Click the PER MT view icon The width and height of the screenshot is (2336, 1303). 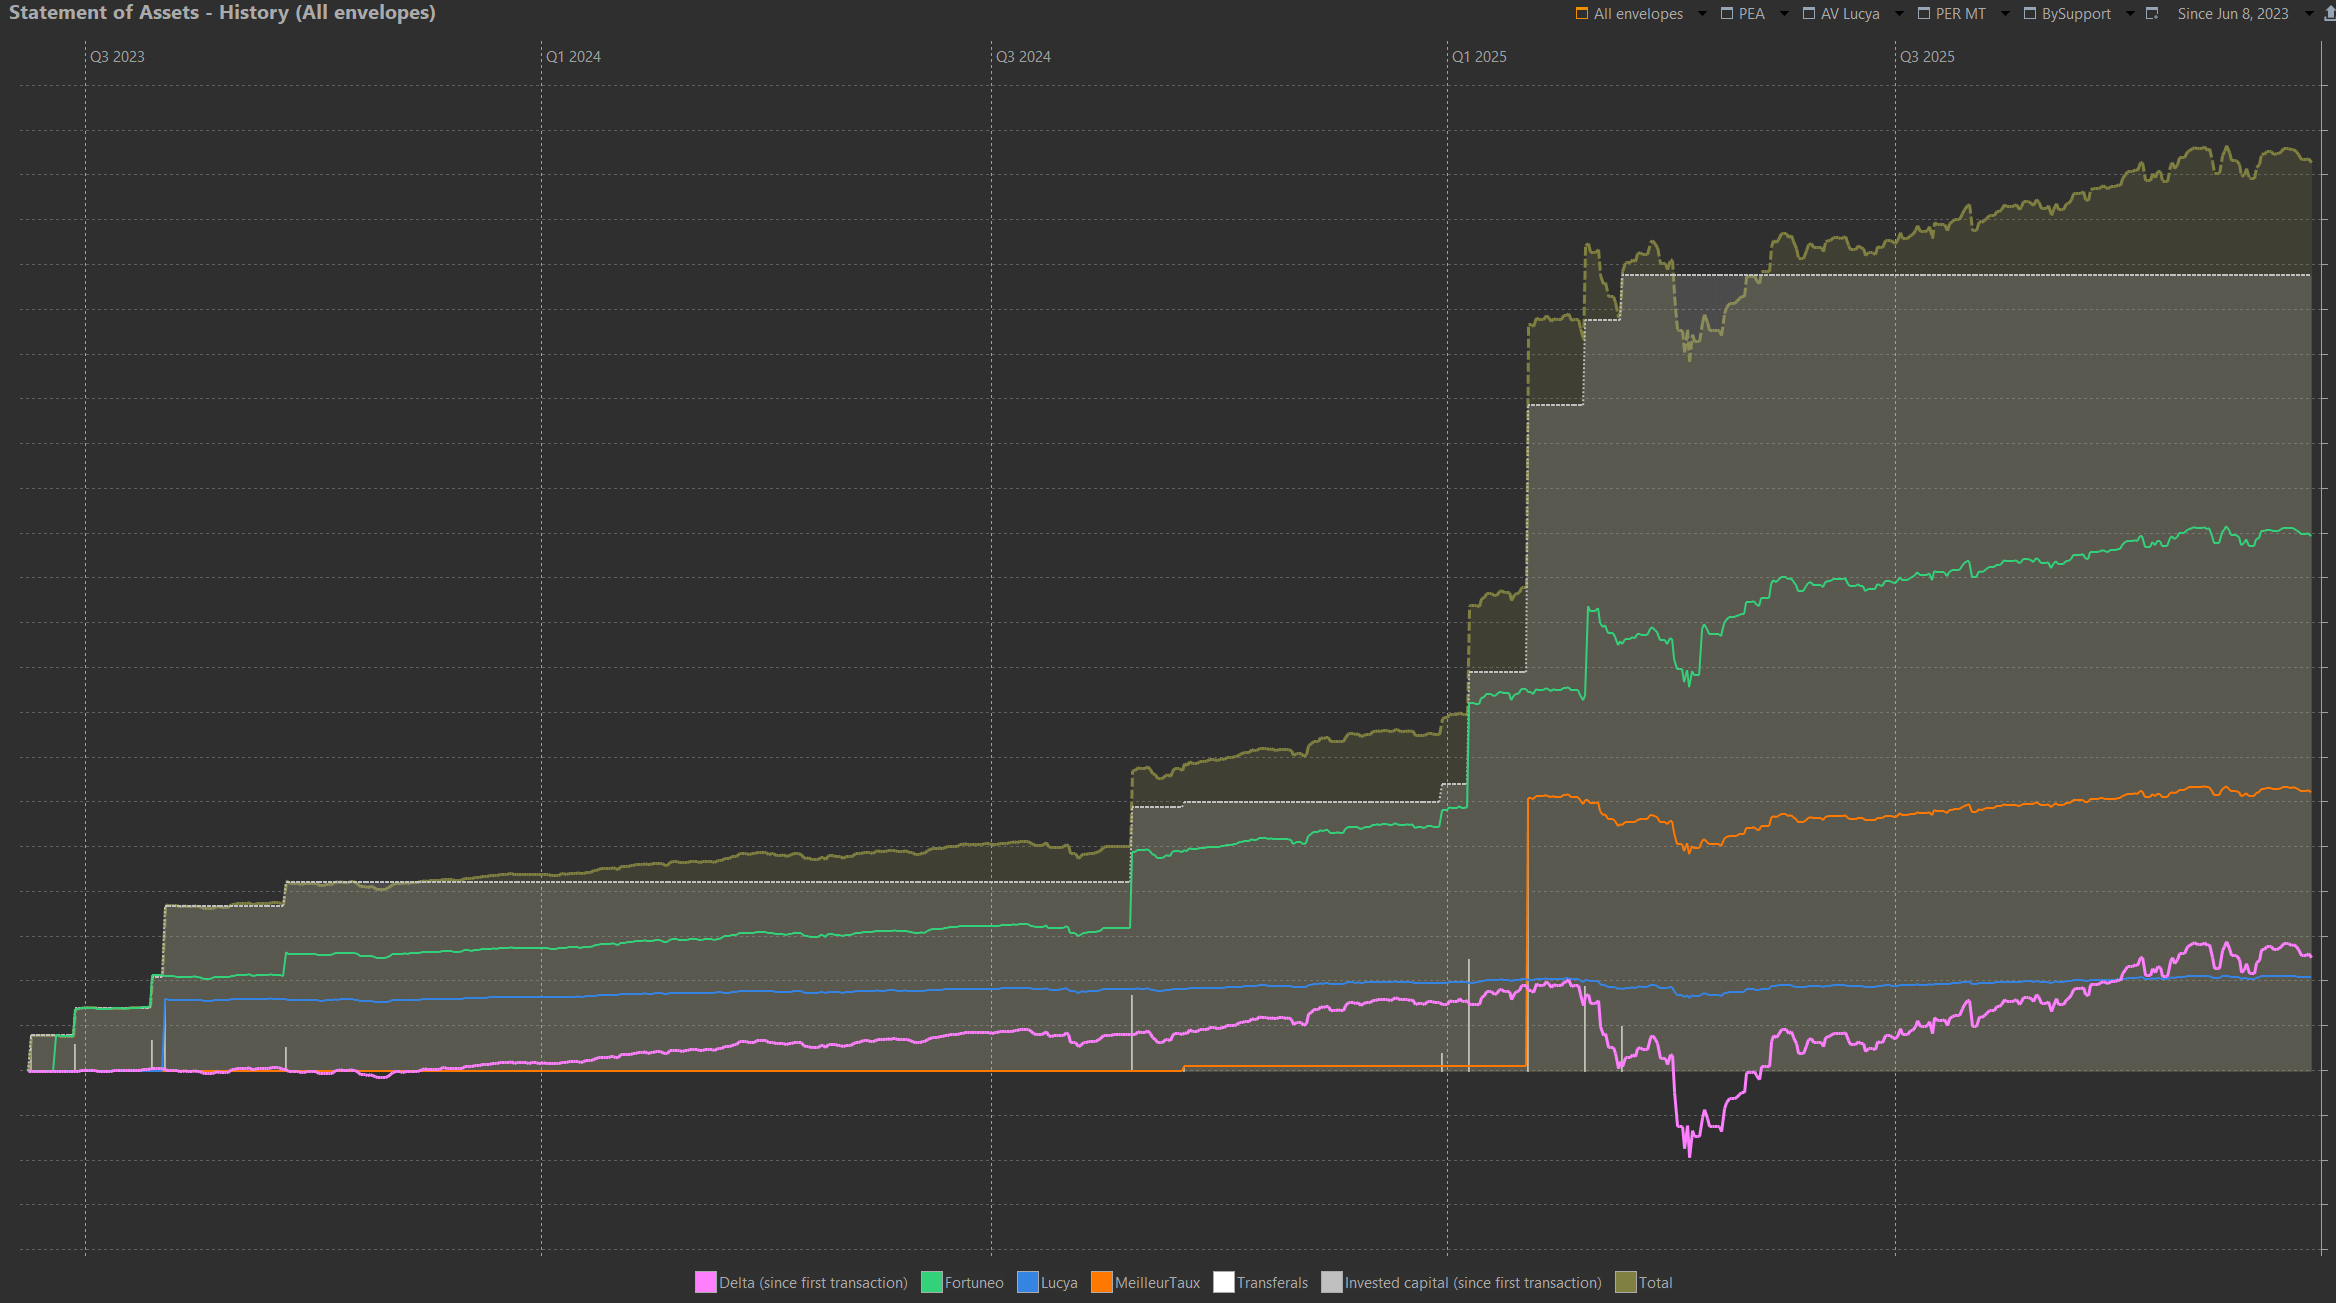pos(1924,14)
